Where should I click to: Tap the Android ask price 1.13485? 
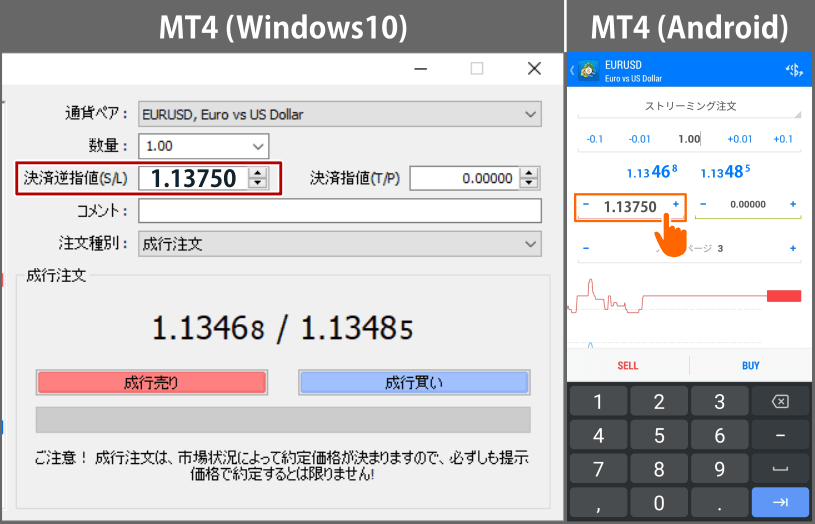pos(726,171)
